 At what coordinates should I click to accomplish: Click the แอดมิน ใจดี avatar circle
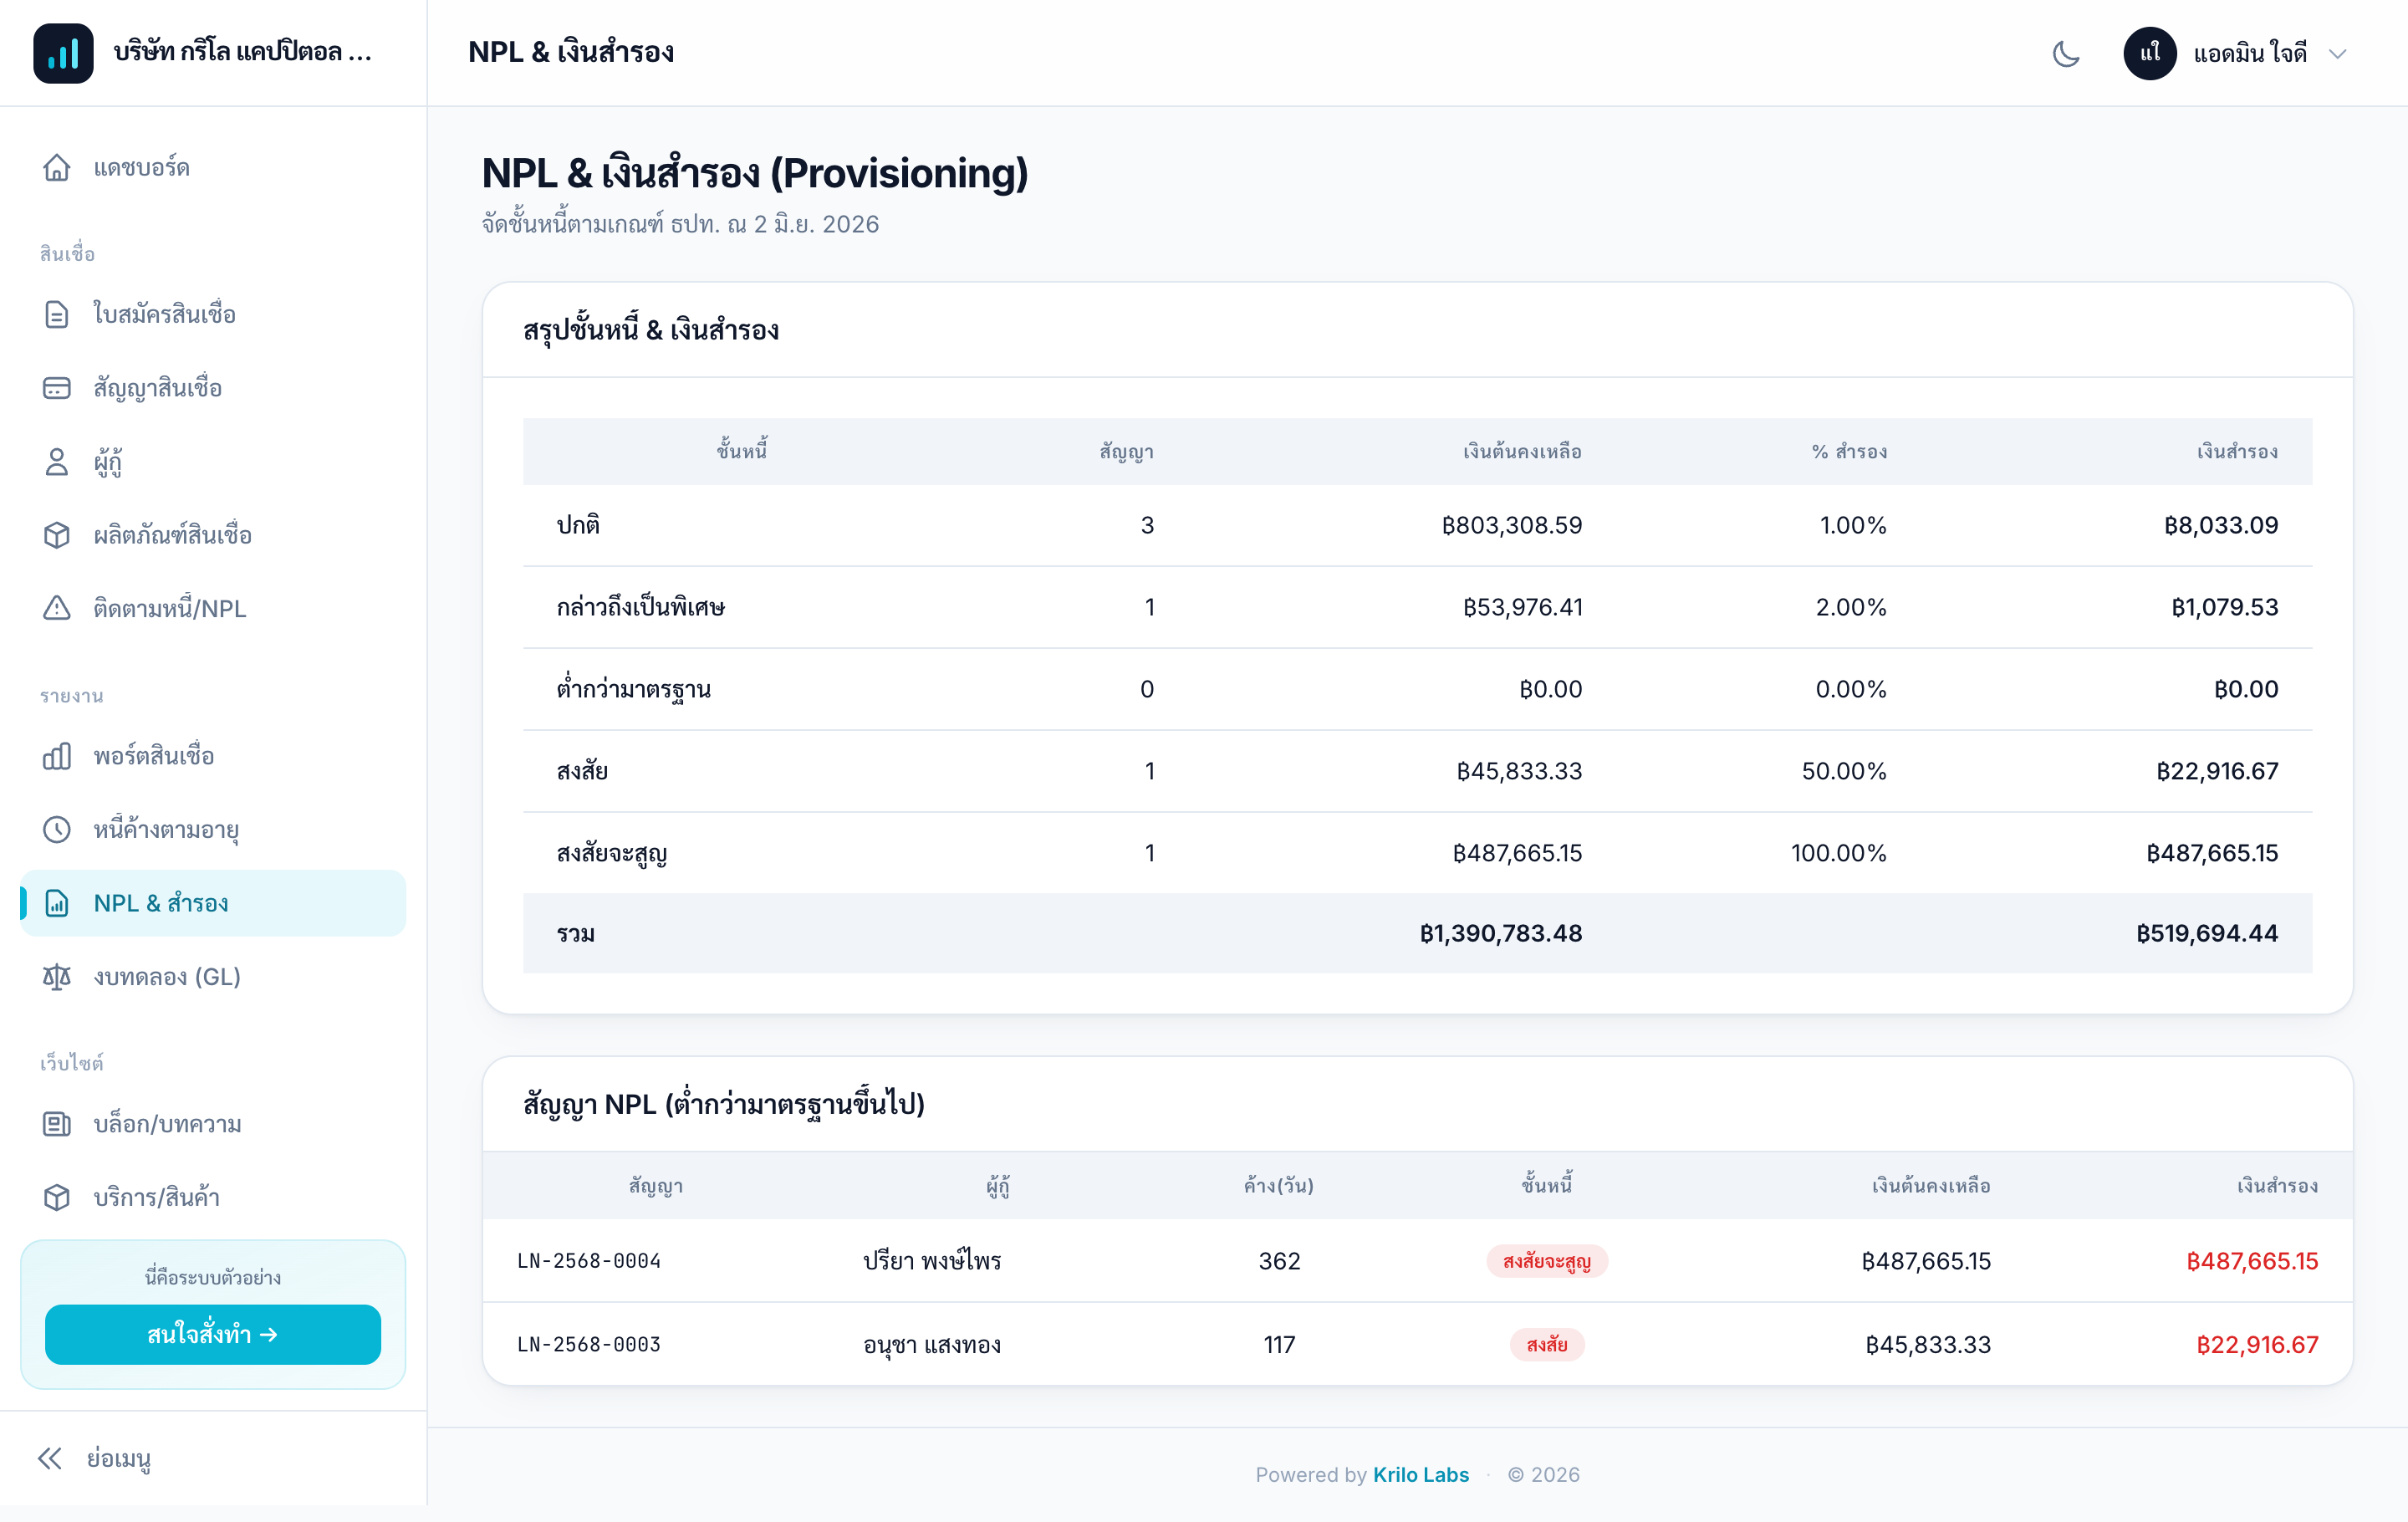2149,53
